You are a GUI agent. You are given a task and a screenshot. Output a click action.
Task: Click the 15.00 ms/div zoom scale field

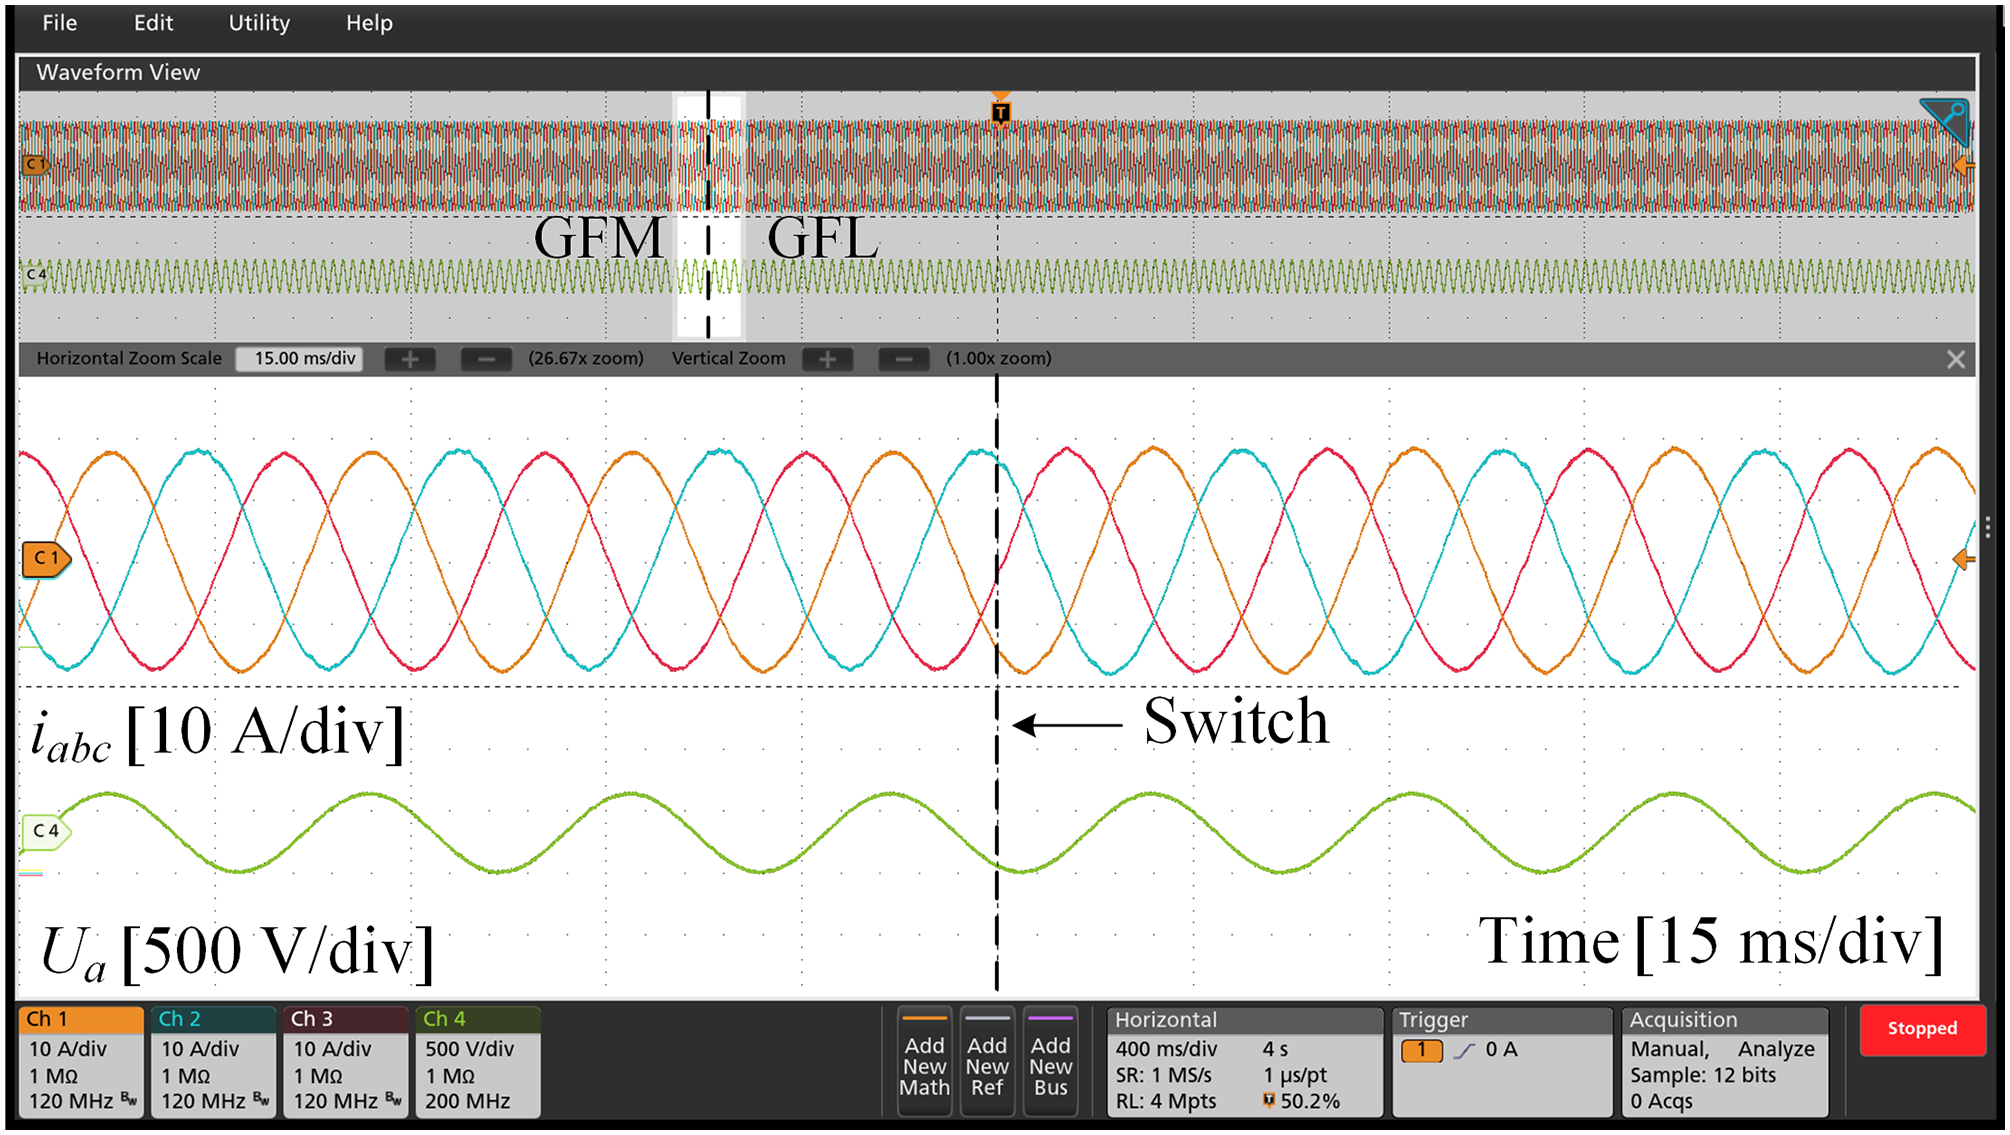(300, 359)
